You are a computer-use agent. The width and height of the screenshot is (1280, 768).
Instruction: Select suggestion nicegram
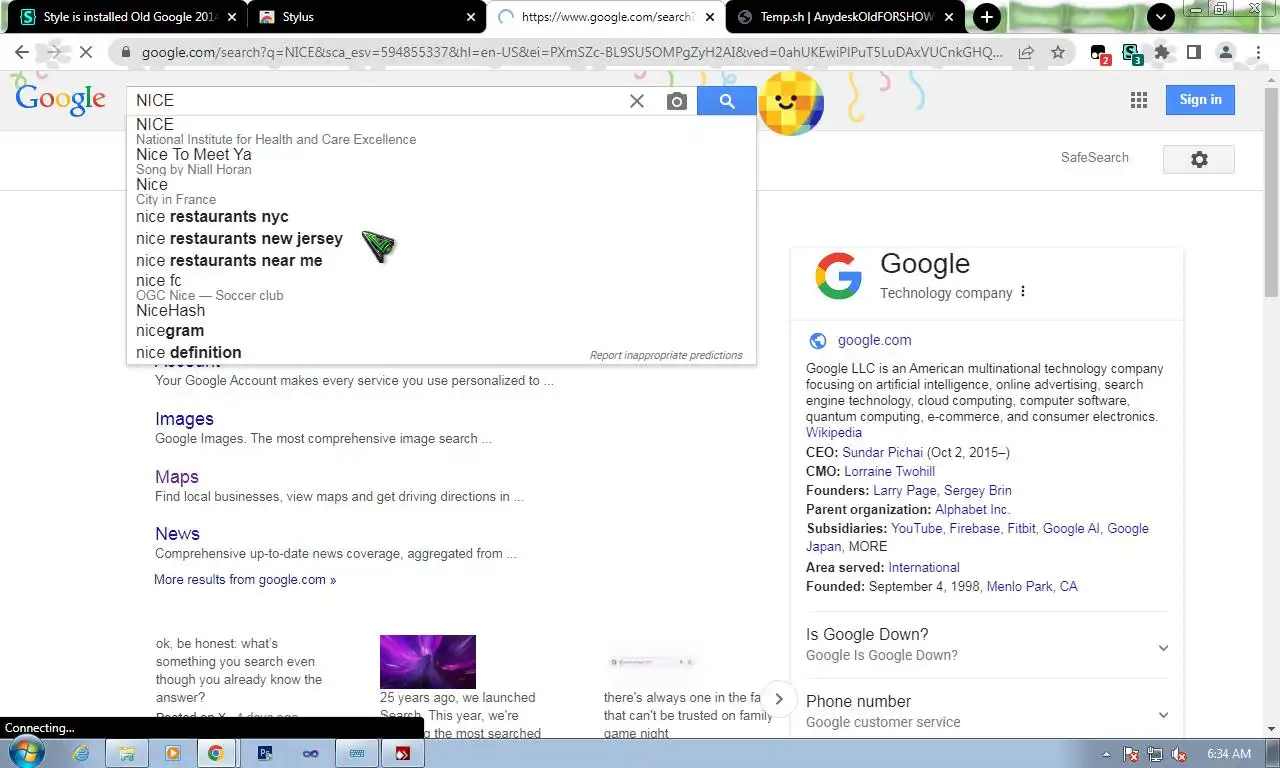(x=441, y=331)
